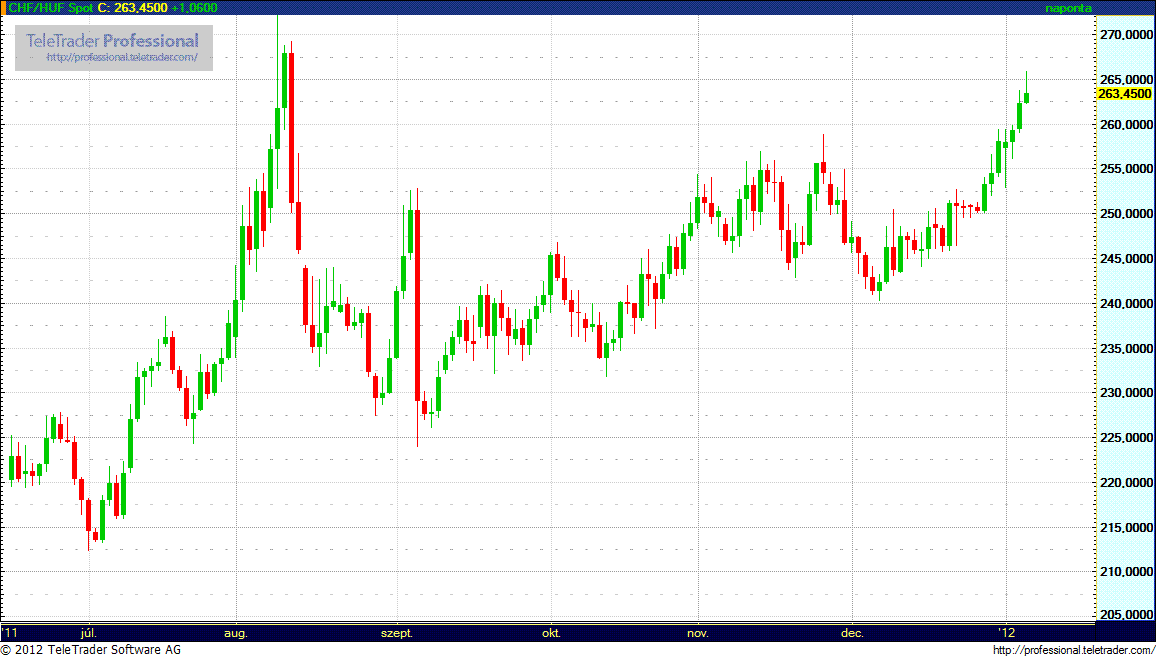Click the szept. month label on time axis

pos(399,633)
